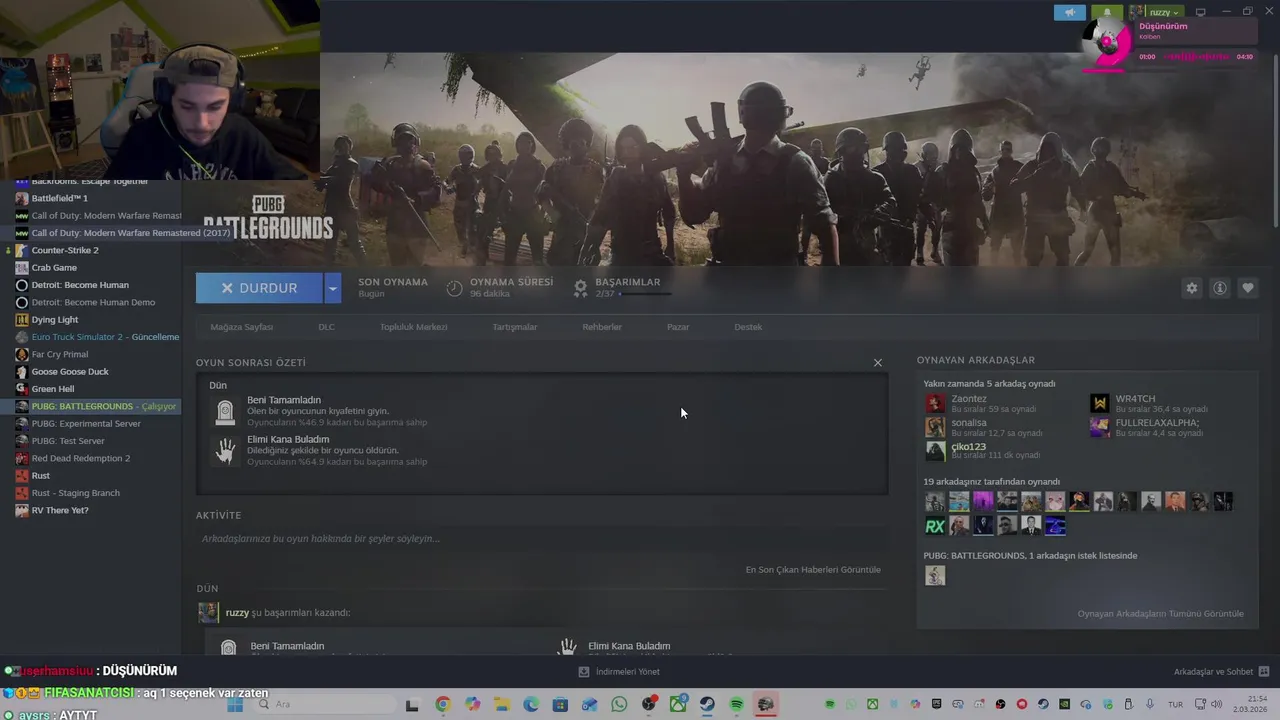
Task: Stop the game with DURDUR button
Action: click(259, 288)
